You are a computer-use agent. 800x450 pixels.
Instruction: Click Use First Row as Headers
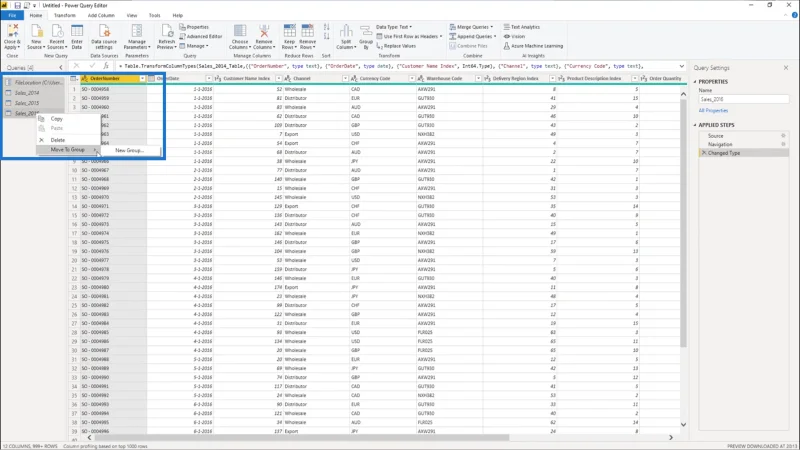pyautogui.click(x=409, y=36)
